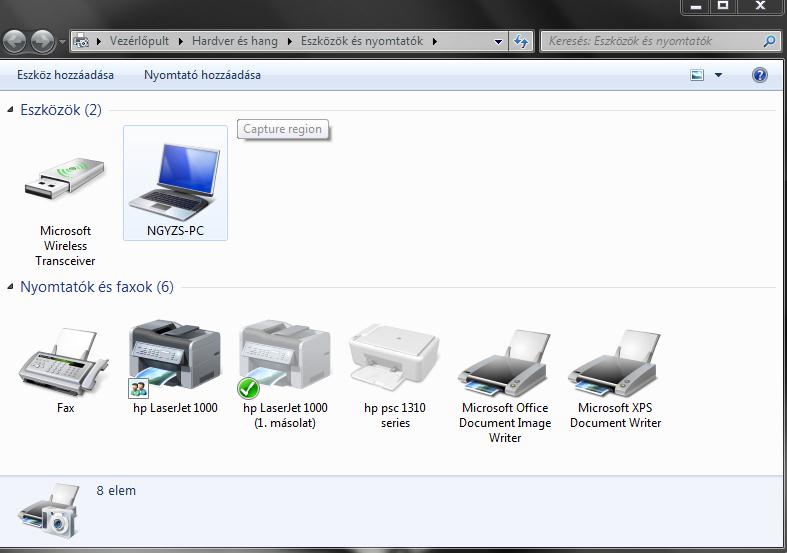Focus the Keresés: Eszközök és nyomtatók search box
This screenshot has height=553, width=787.
[x=654, y=41]
